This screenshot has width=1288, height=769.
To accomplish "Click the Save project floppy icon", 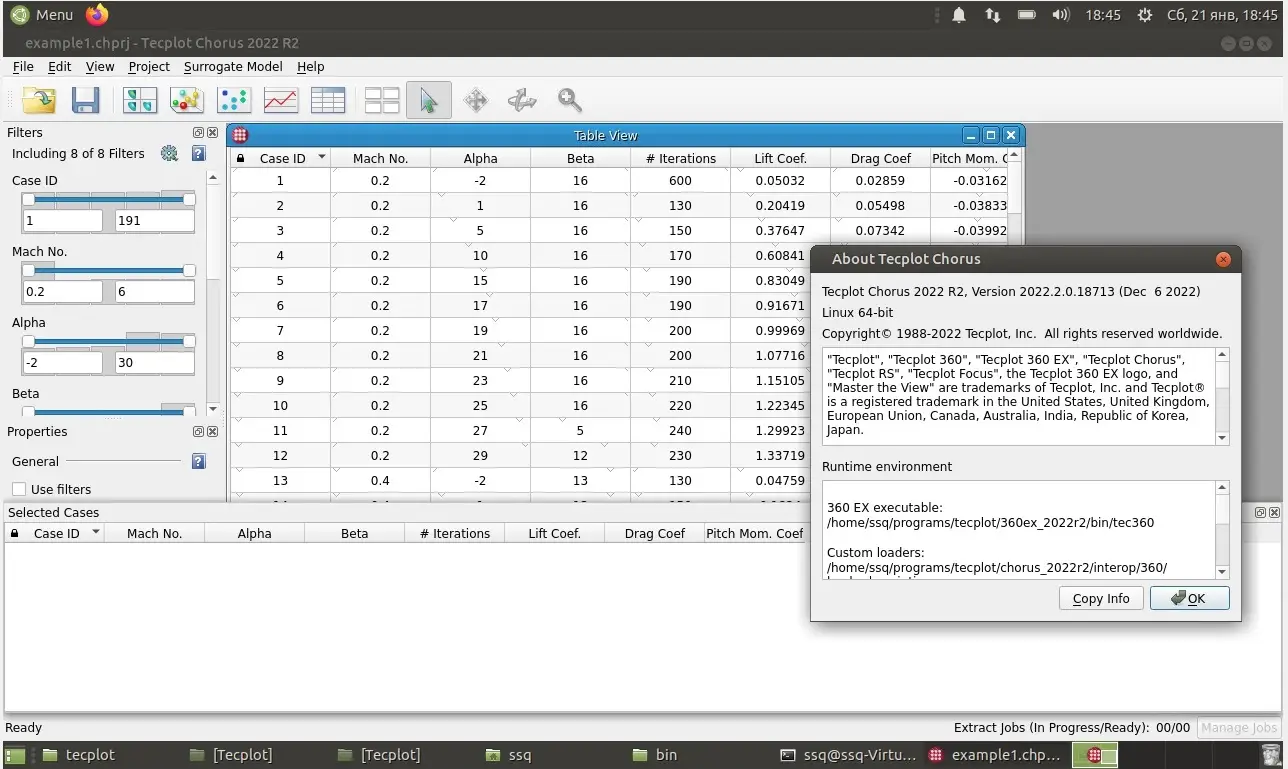I will (85, 100).
